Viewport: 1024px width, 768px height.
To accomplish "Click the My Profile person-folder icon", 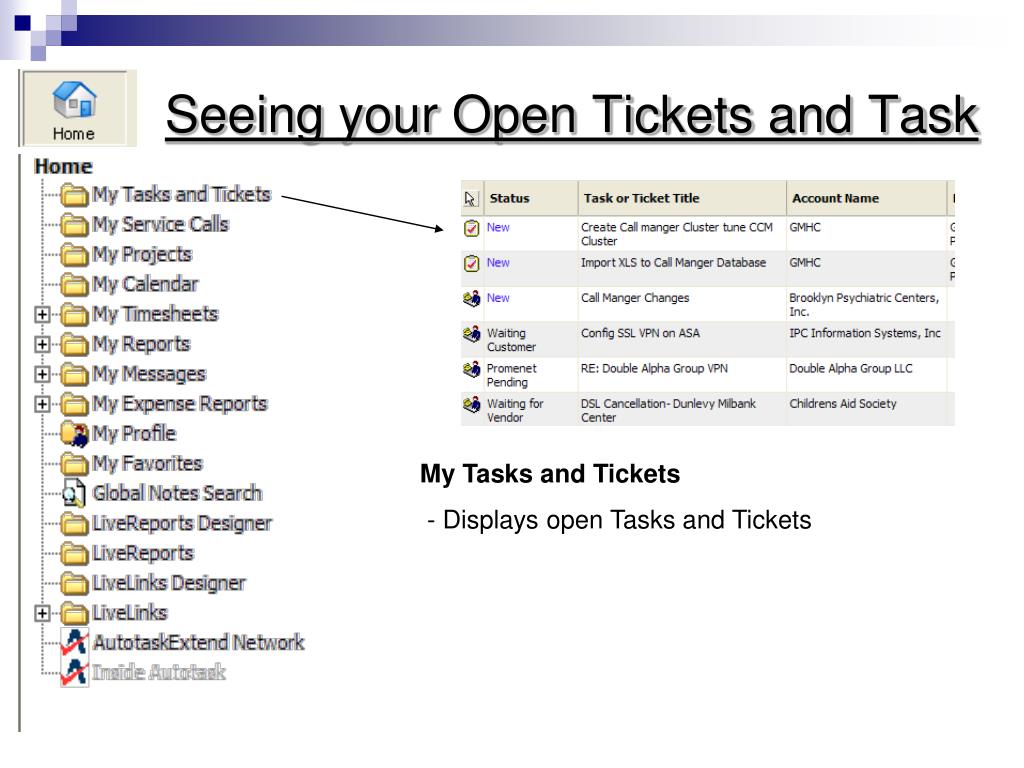I will 74,434.
